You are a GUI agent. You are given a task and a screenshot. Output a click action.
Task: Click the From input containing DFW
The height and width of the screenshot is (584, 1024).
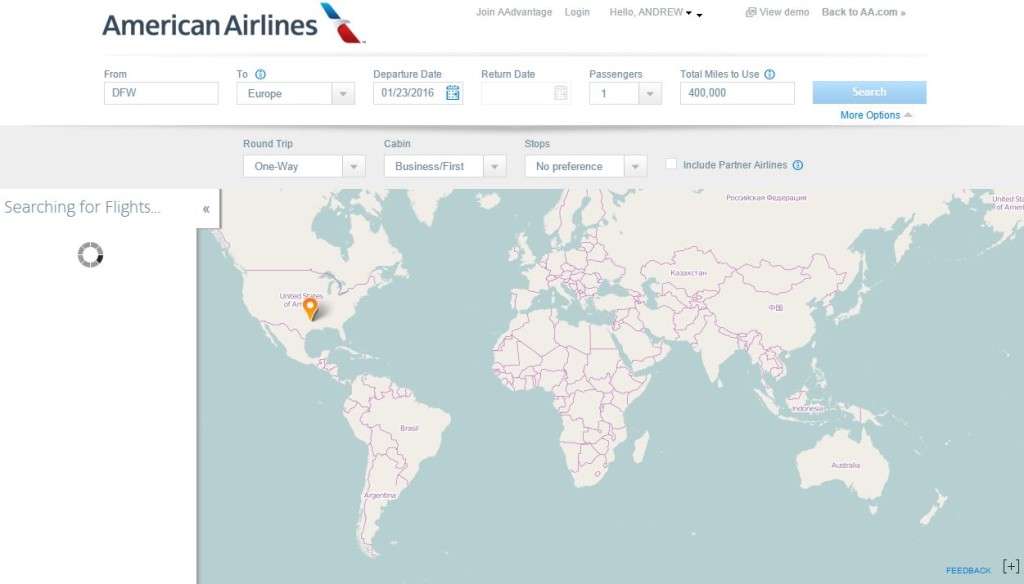pyautogui.click(x=160, y=92)
